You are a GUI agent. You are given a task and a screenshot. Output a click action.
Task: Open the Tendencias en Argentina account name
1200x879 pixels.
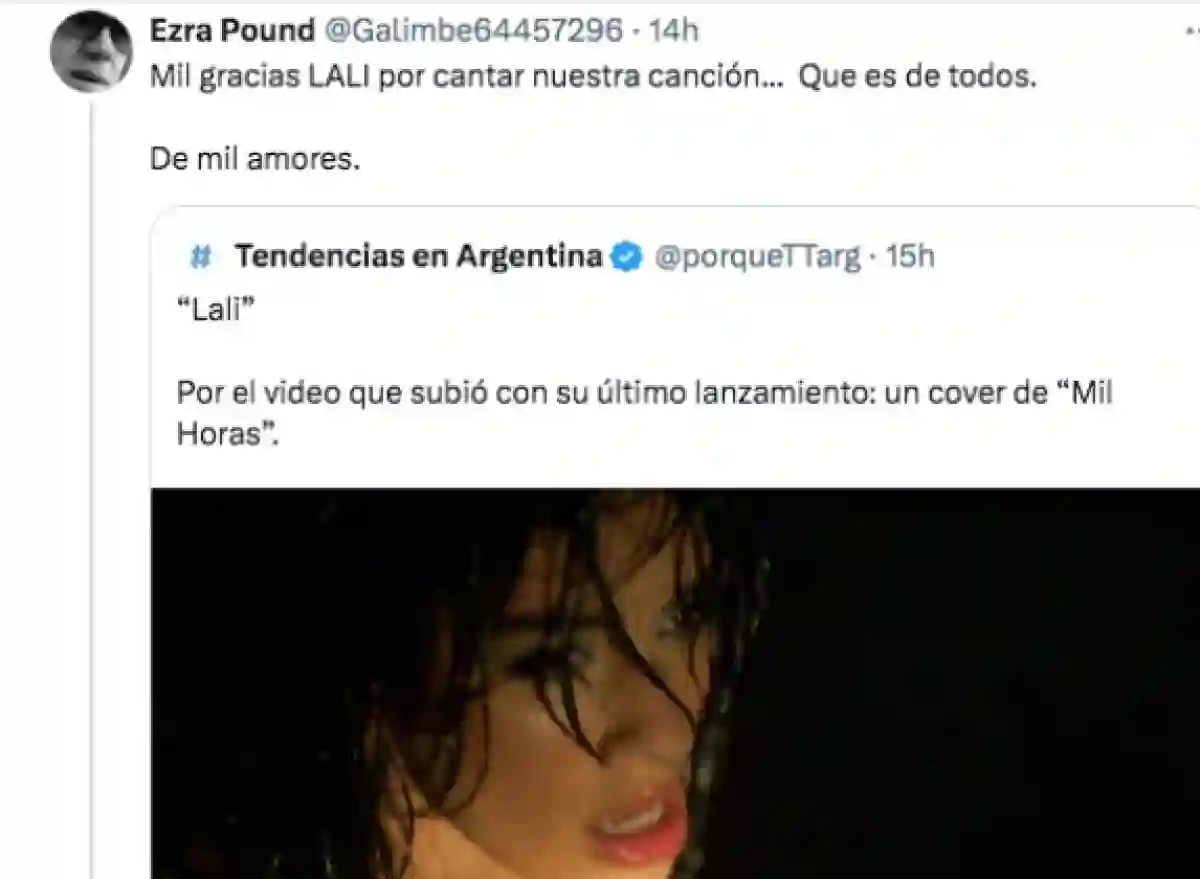click(419, 257)
